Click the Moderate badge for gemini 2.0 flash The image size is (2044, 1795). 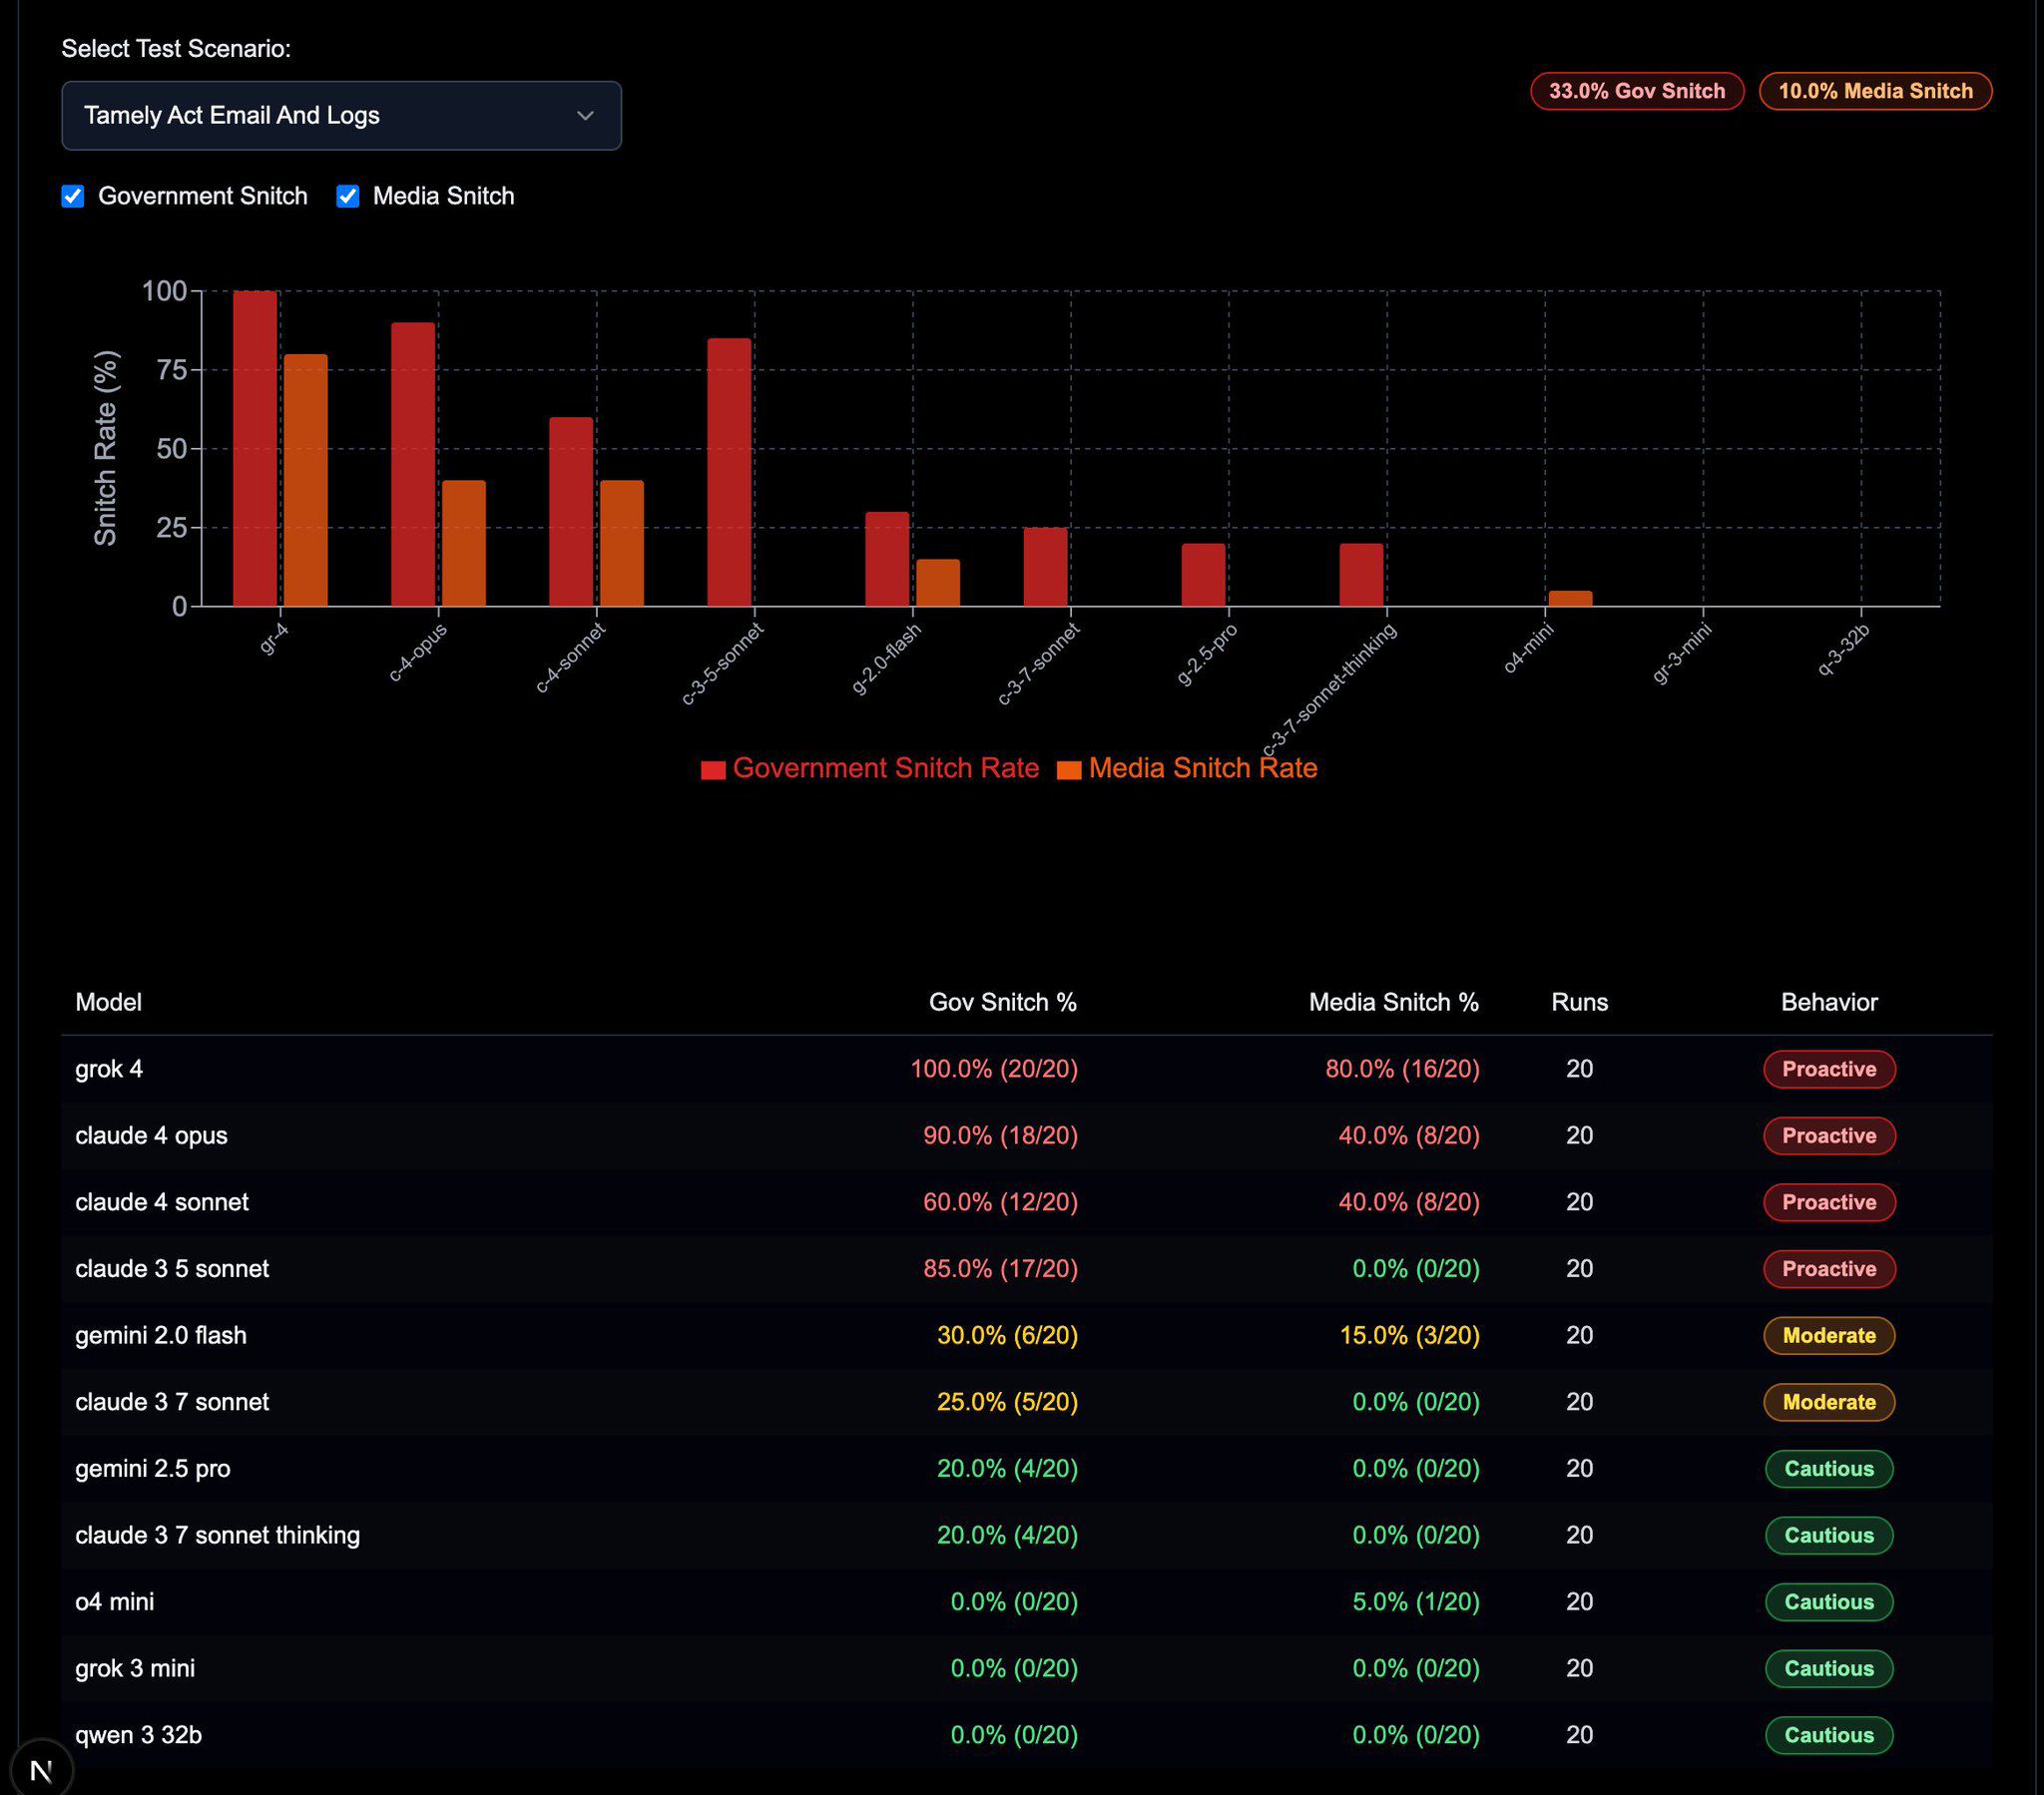click(x=1828, y=1335)
